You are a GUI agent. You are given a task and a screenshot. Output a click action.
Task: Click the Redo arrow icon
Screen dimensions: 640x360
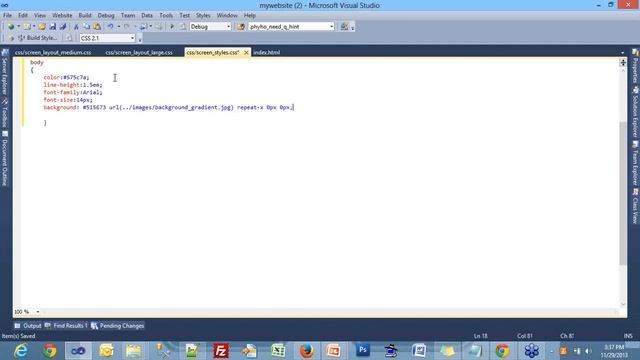click(127, 27)
